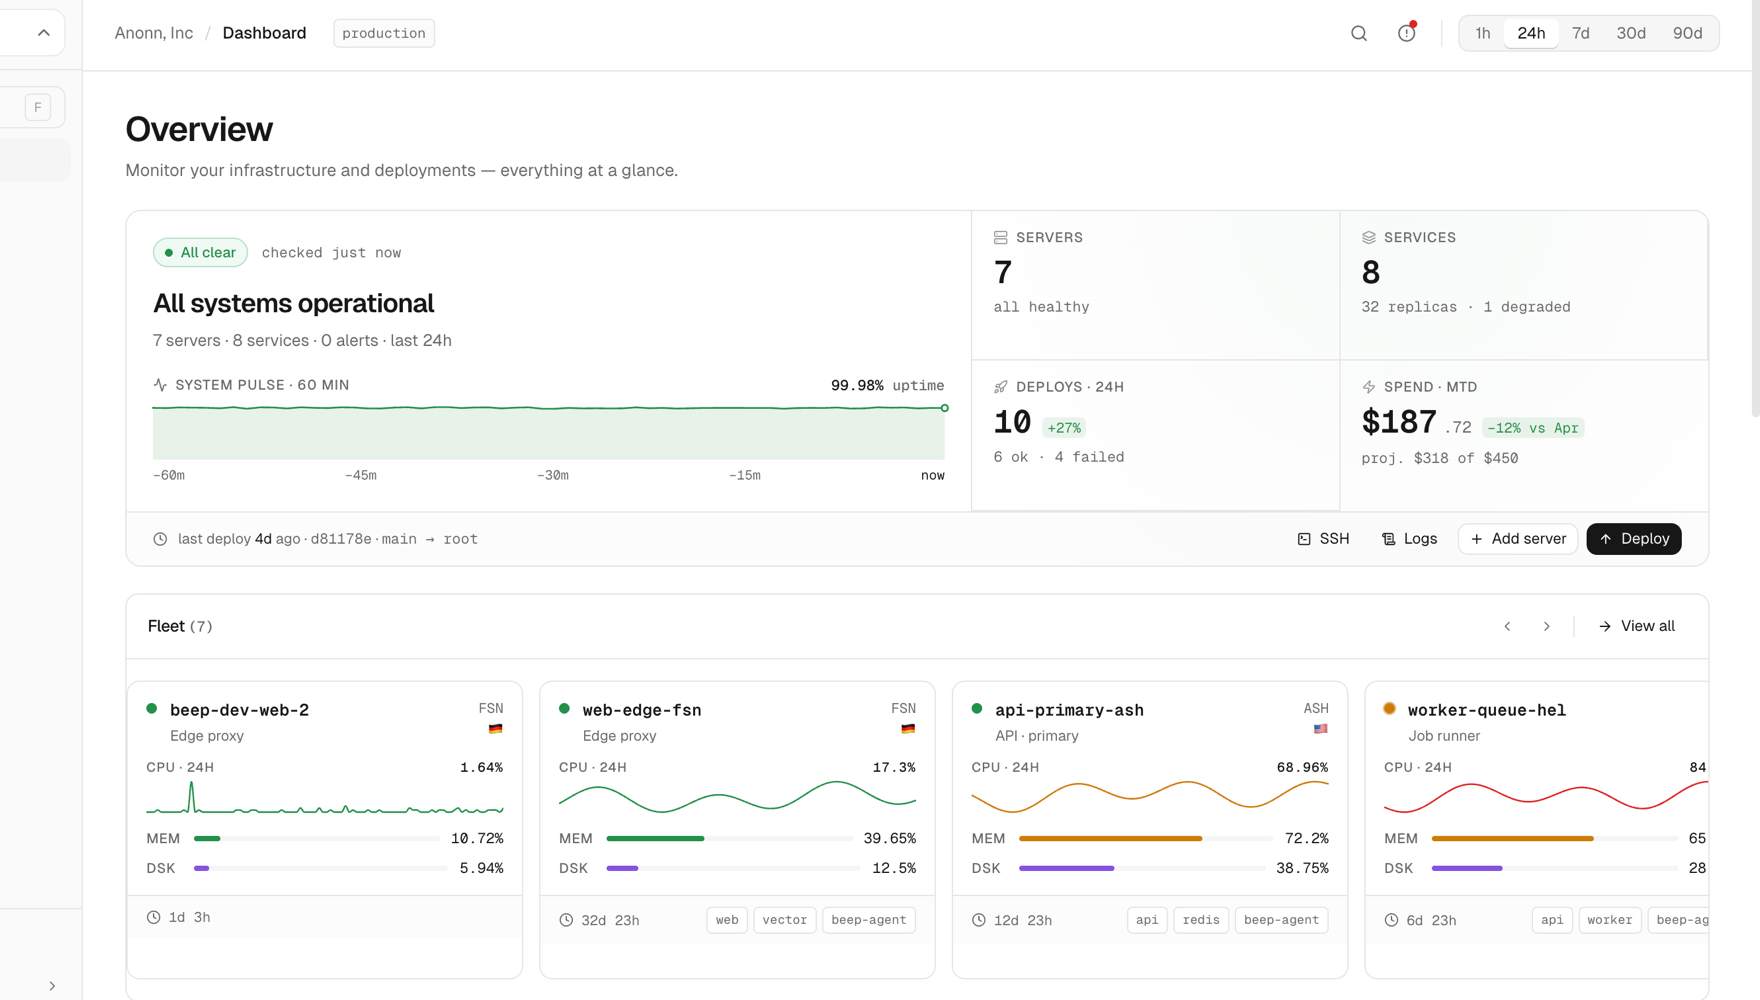Screen dimensions: 1760x1000
Task: Open the alerts notification icon
Action: coord(1407,33)
